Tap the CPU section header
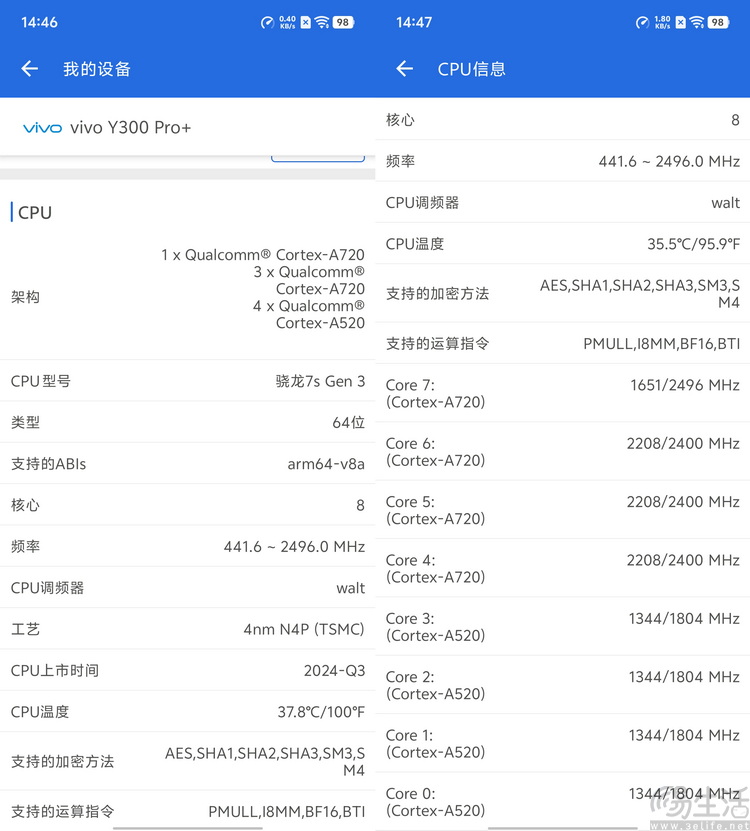Image resolution: width=750 pixels, height=831 pixels. [x=35, y=213]
